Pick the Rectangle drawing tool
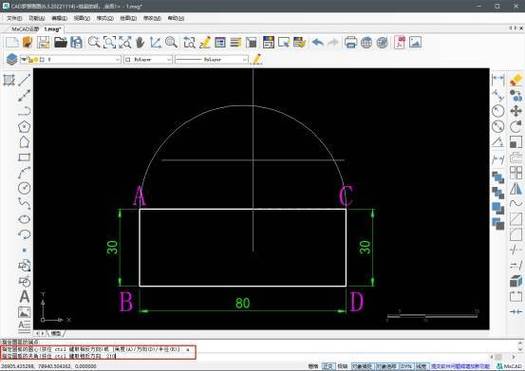This screenshot has width=525, height=371. tap(24, 157)
